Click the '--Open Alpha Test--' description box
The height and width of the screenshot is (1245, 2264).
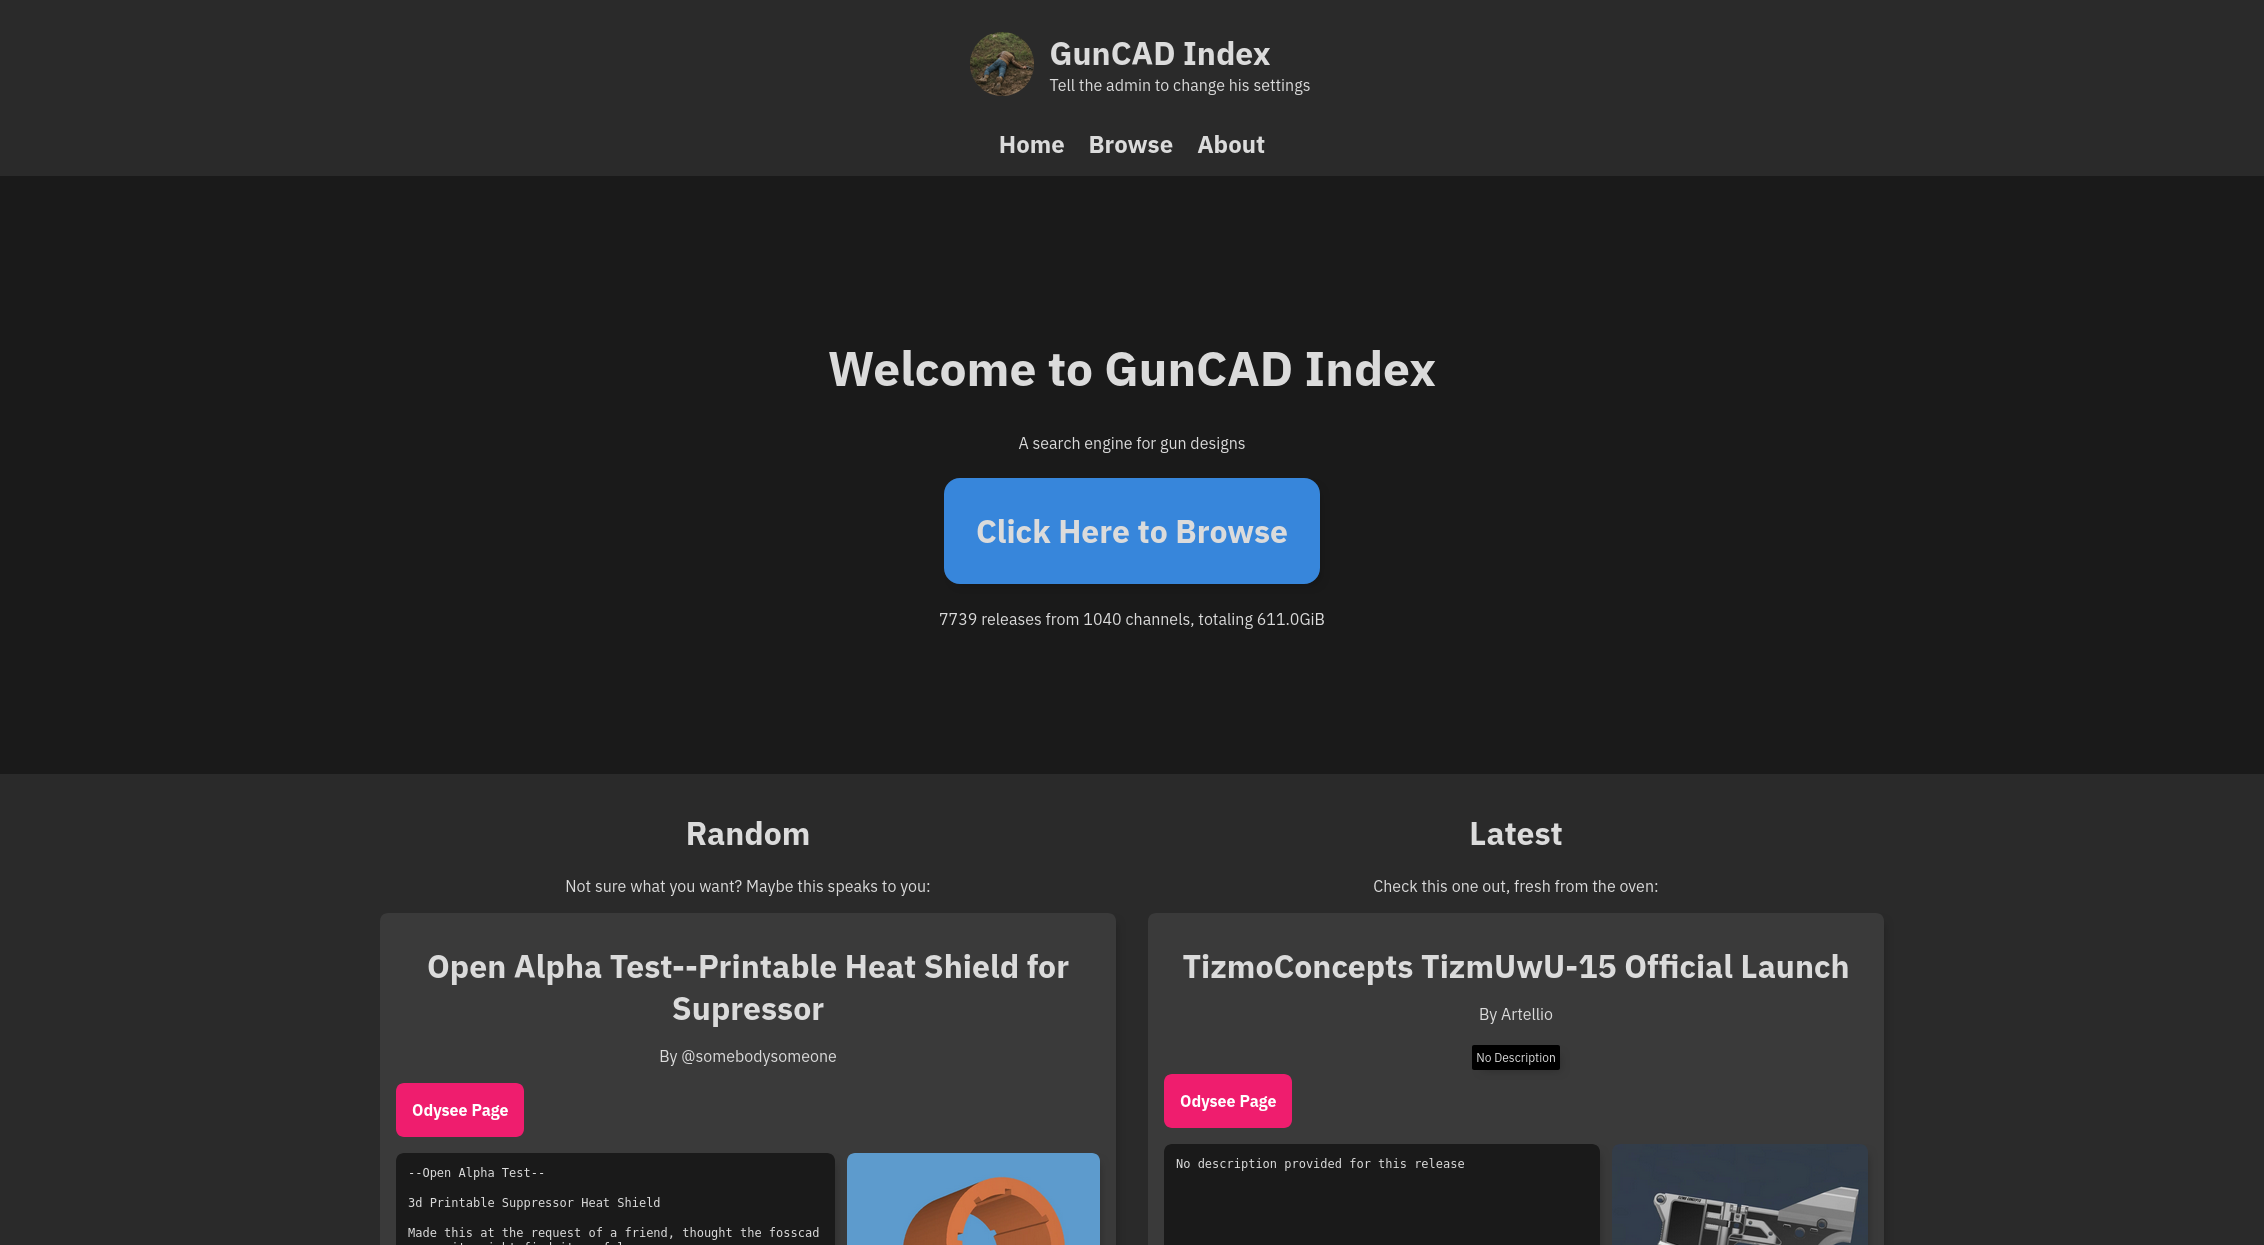pos(615,1199)
